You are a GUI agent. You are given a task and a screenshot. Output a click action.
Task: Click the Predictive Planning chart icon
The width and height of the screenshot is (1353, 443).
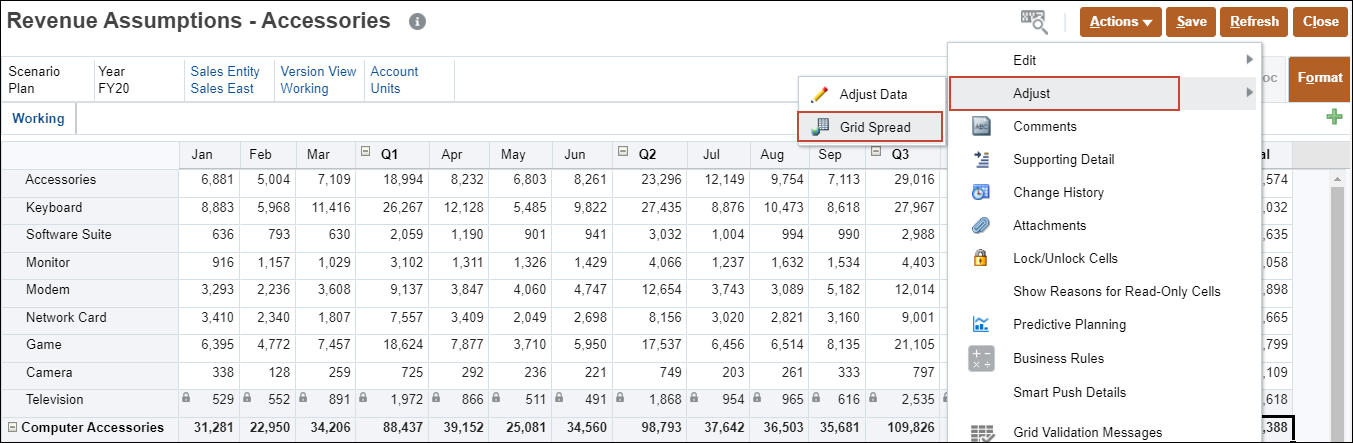(981, 325)
